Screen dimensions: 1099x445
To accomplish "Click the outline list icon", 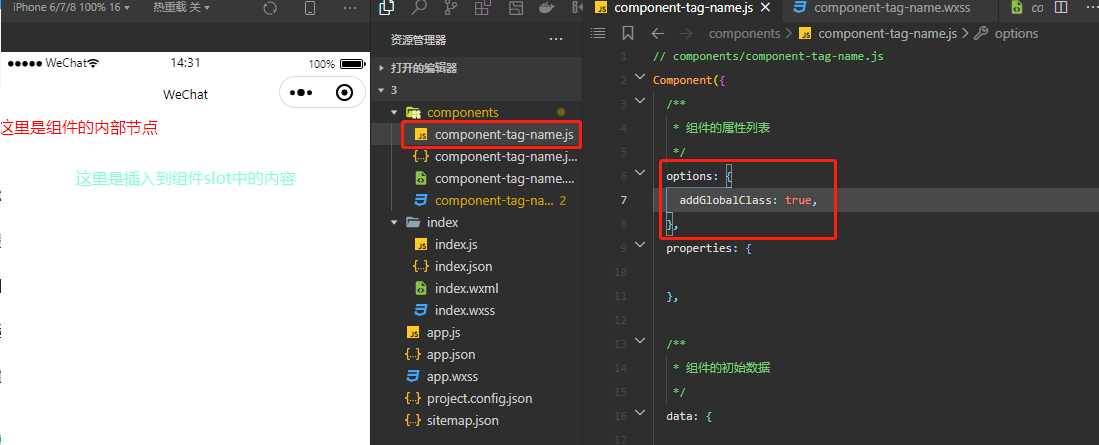I will (598, 33).
